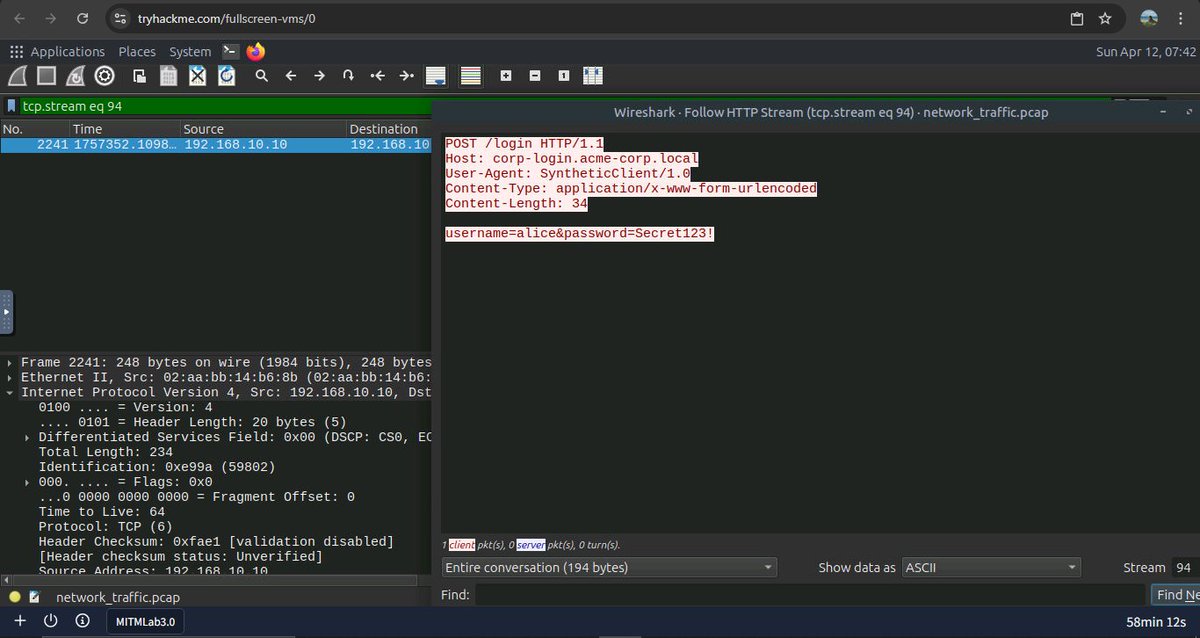Sort packets by the Time column
This screenshot has height=638, width=1200.
(124, 129)
